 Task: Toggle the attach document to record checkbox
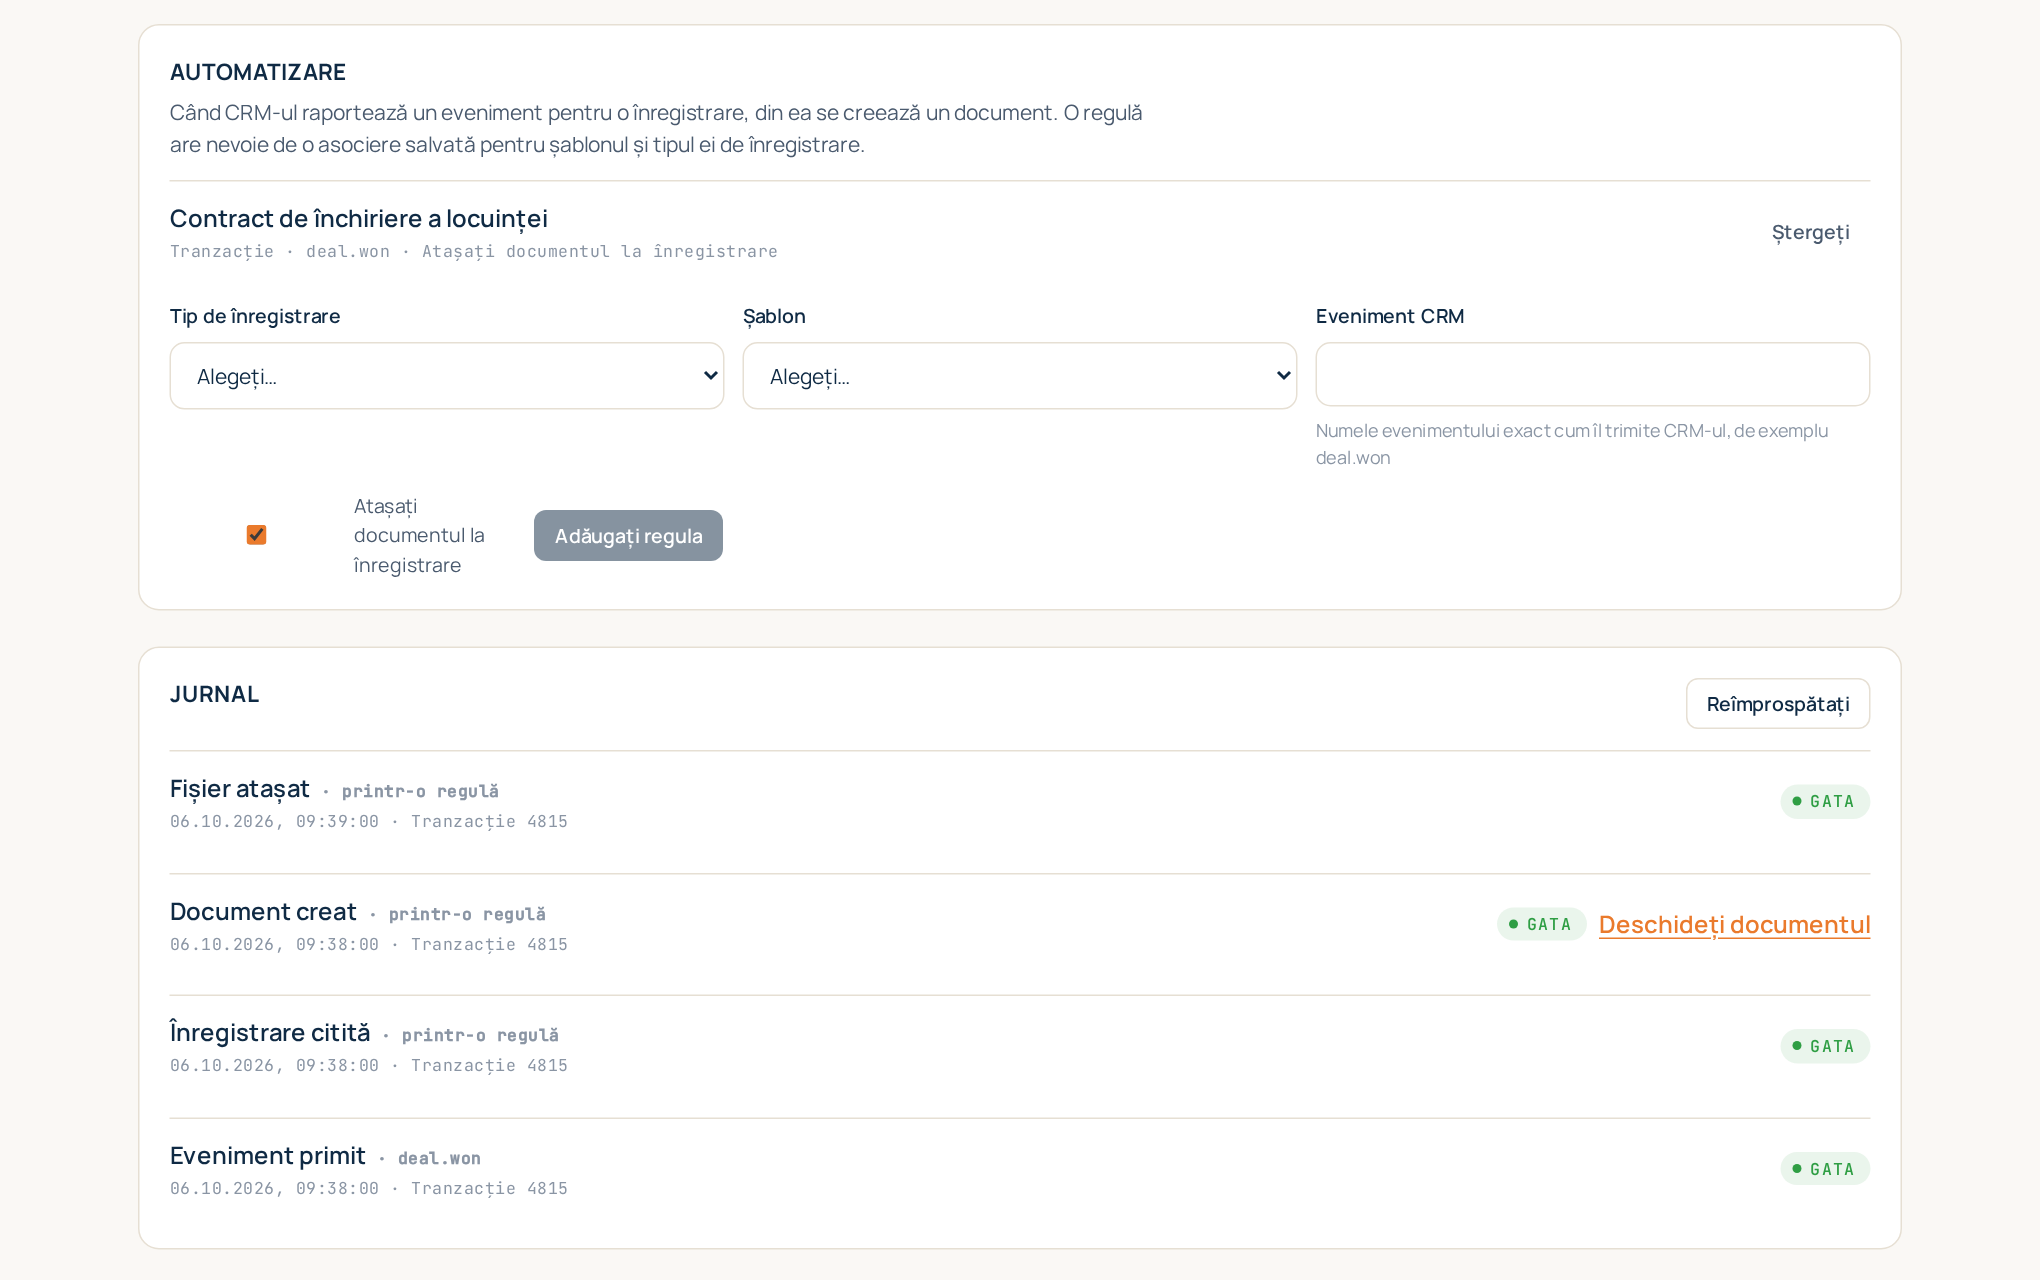pos(256,535)
